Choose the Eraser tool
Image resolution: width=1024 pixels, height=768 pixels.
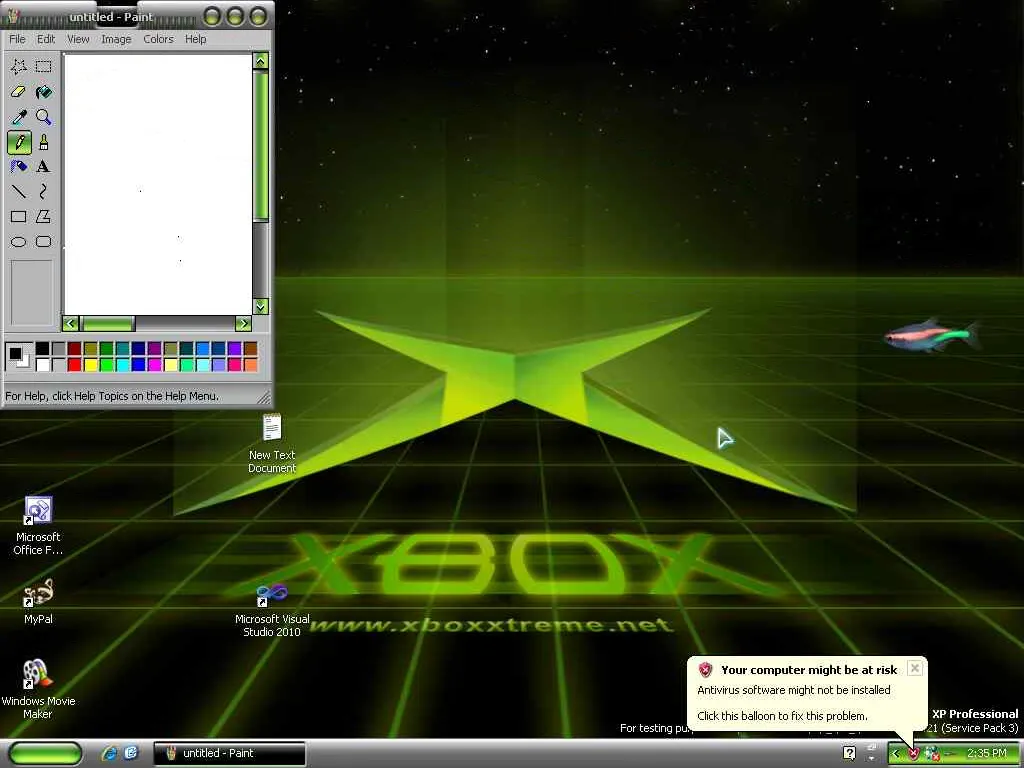coord(19,91)
